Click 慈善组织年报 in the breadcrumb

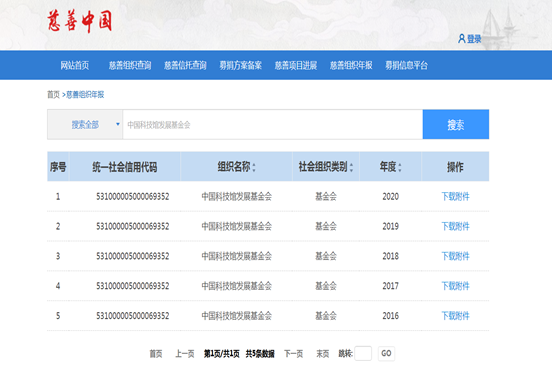coord(85,94)
